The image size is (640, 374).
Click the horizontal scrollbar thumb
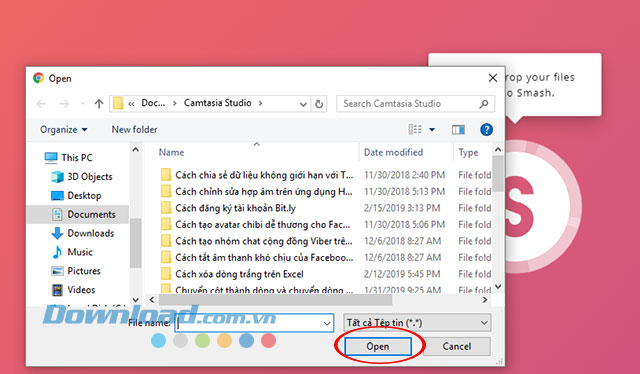[275, 300]
